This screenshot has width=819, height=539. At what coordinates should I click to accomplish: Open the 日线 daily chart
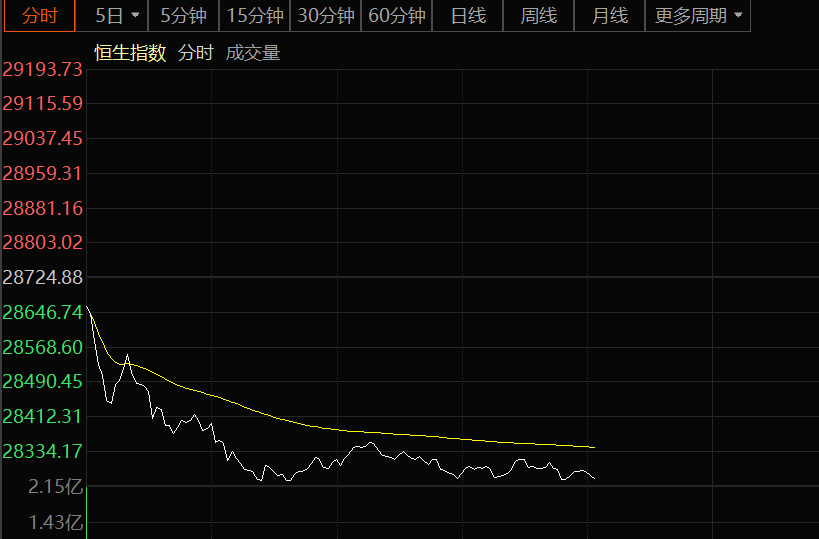point(467,16)
